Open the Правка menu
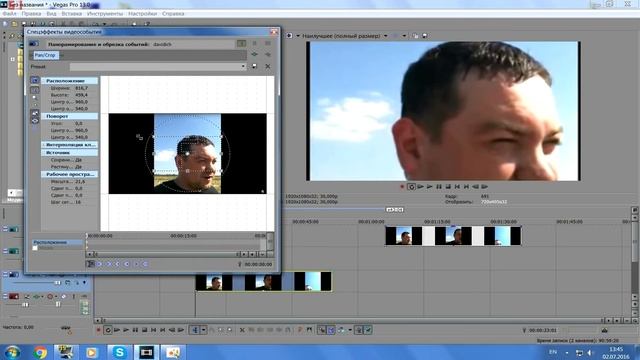 (31, 13)
